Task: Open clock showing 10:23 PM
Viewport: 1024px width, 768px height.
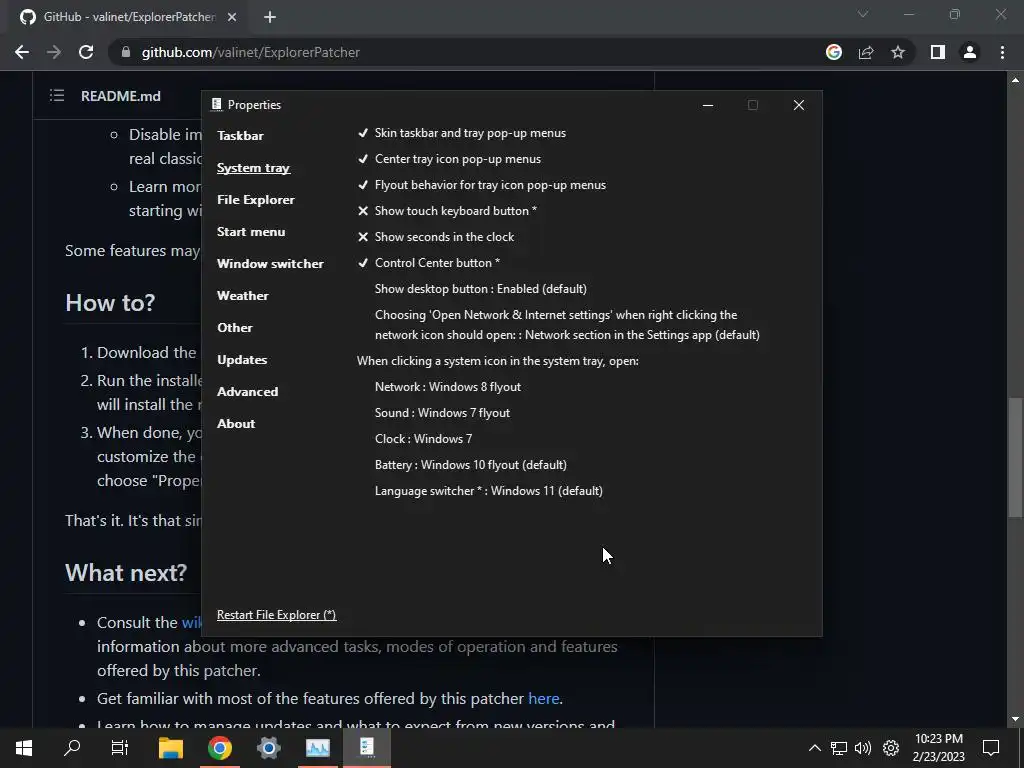Action: 938,748
